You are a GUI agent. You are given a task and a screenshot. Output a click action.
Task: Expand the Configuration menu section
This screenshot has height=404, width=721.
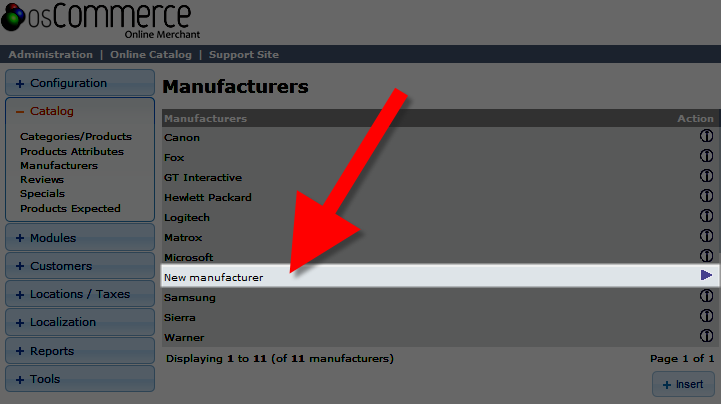(x=80, y=83)
